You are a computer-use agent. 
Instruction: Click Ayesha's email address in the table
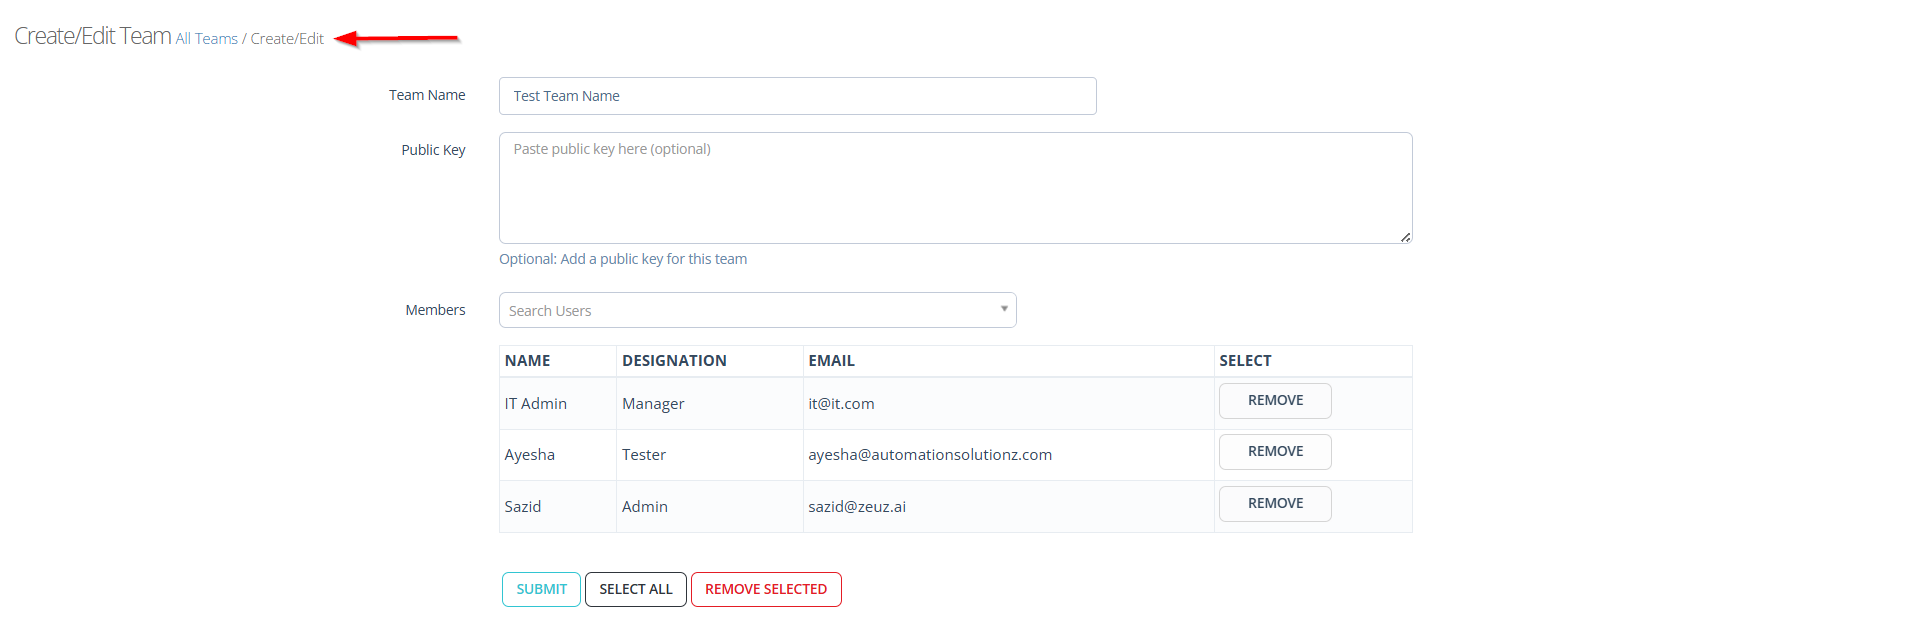(x=929, y=455)
